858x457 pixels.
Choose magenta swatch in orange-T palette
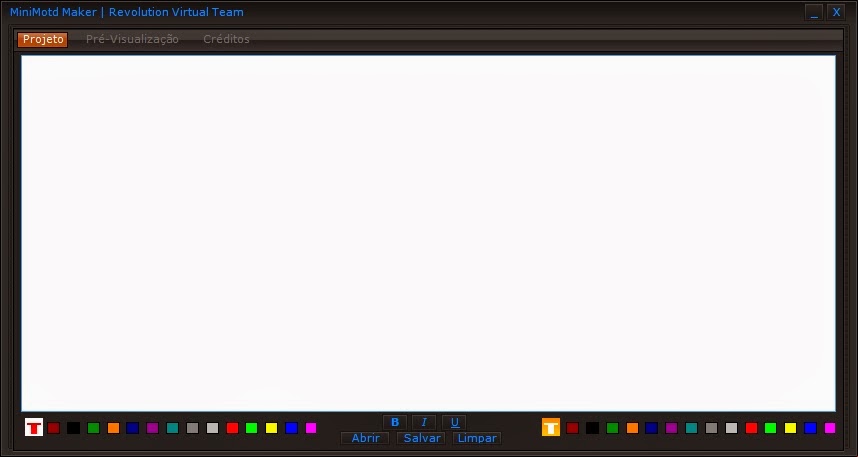point(830,428)
